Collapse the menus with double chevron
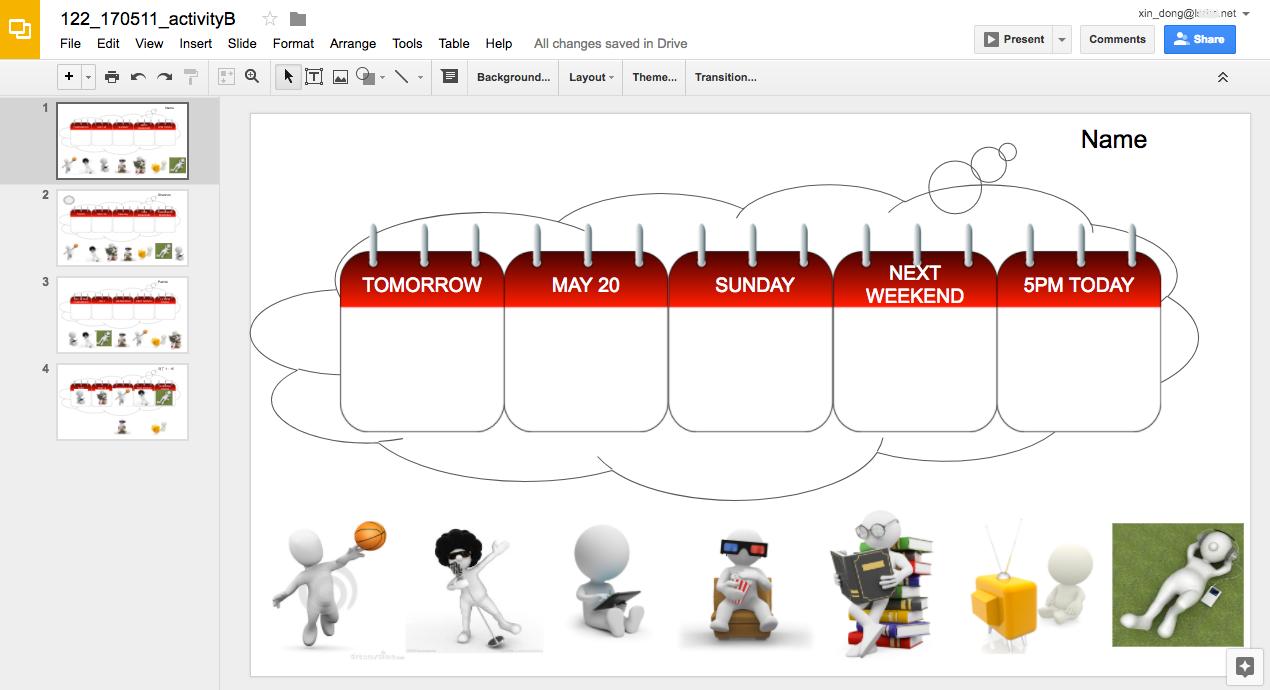This screenshot has height=690, width=1270. tap(1222, 77)
